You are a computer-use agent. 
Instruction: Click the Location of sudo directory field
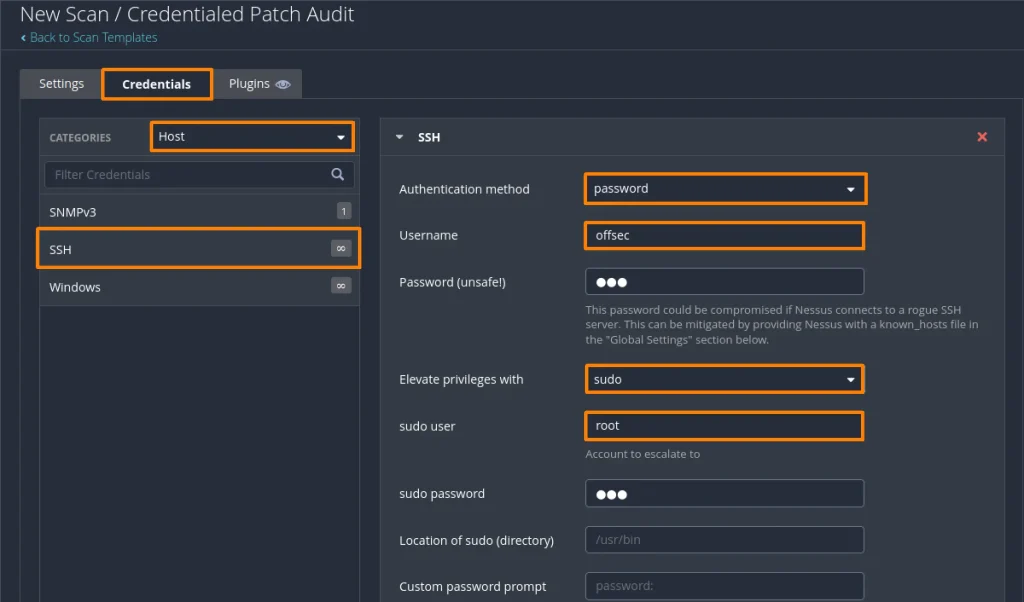pos(724,540)
